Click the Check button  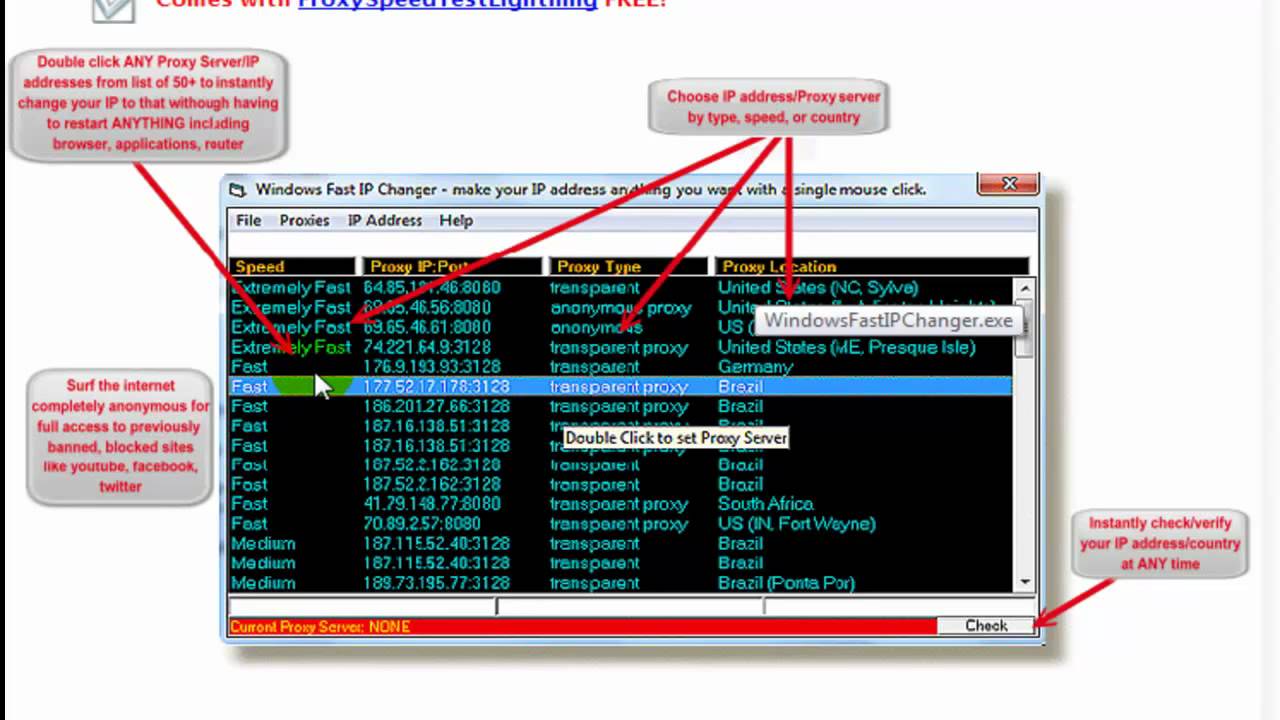[x=986, y=625]
